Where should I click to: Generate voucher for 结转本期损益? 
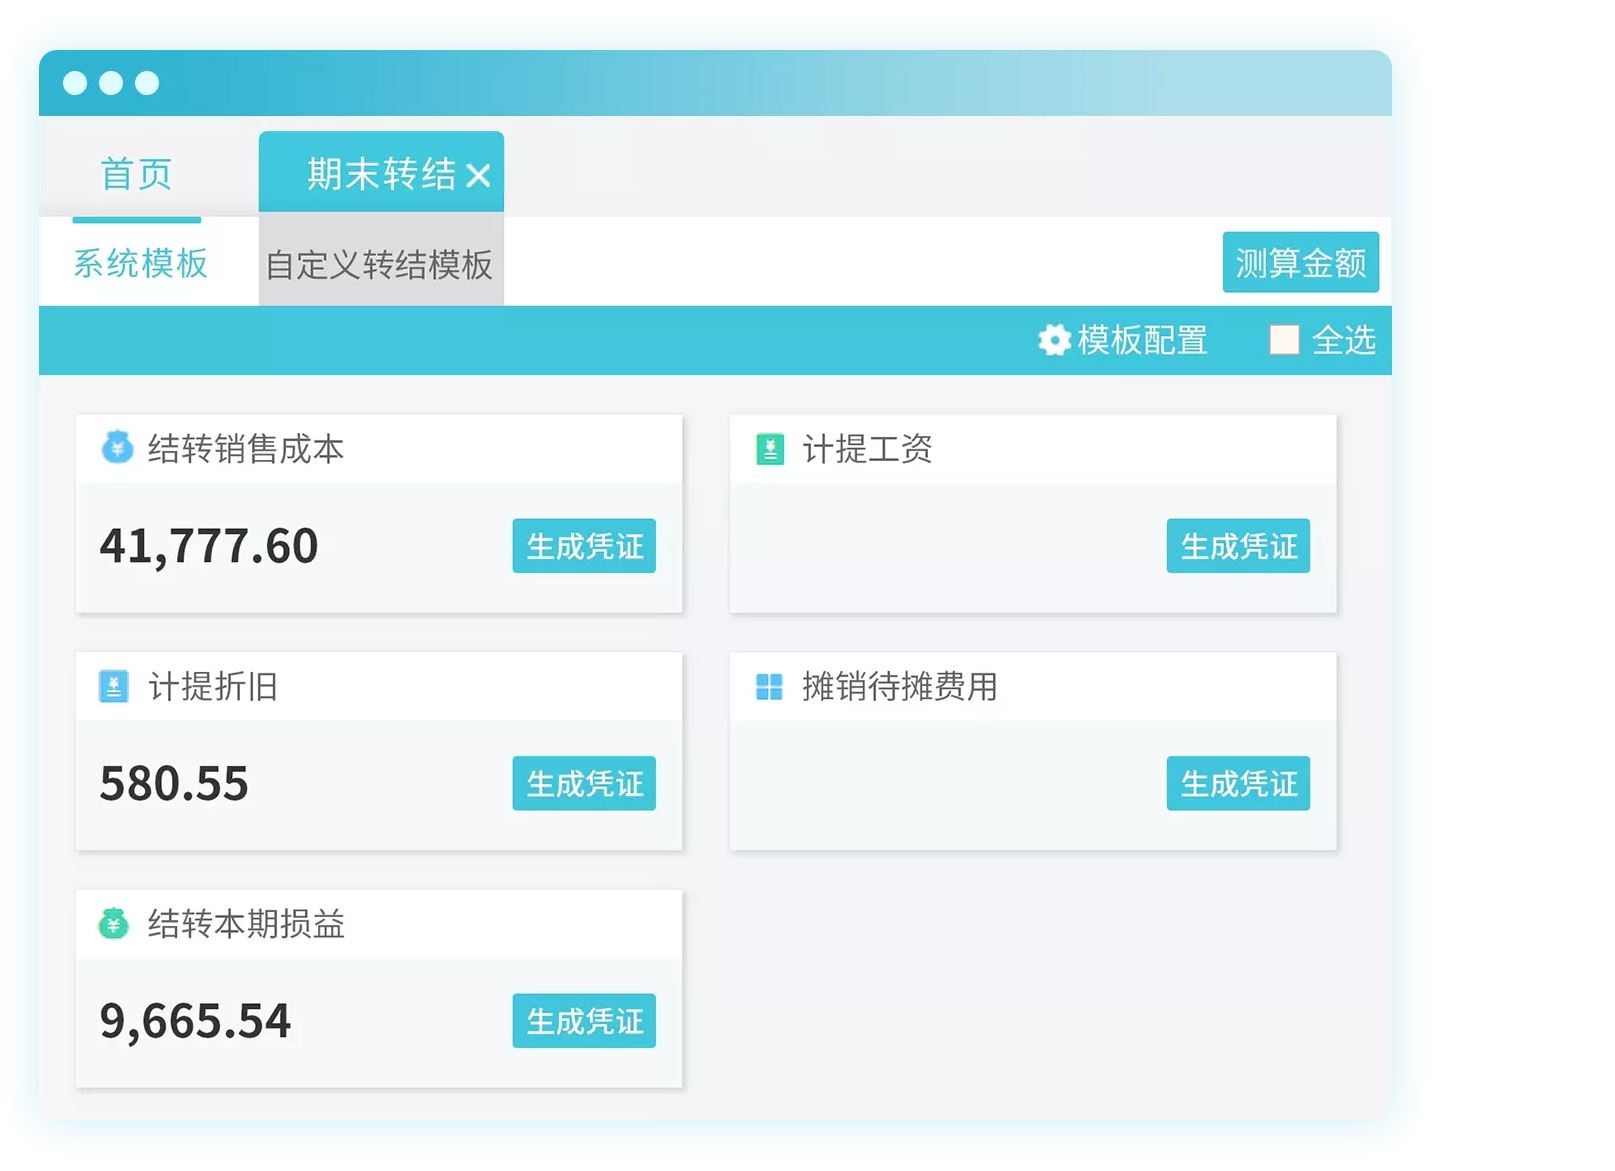click(x=584, y=1021)
